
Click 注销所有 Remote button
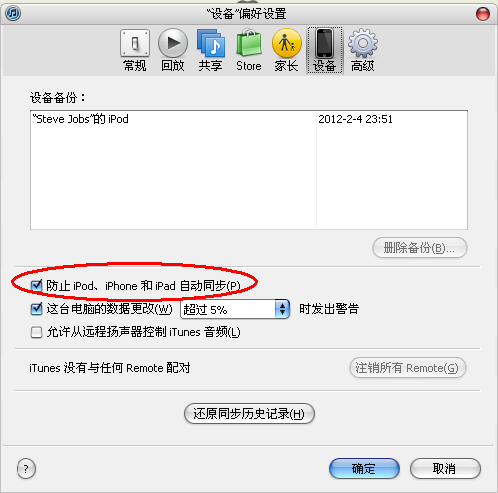[x=407, y=368]
